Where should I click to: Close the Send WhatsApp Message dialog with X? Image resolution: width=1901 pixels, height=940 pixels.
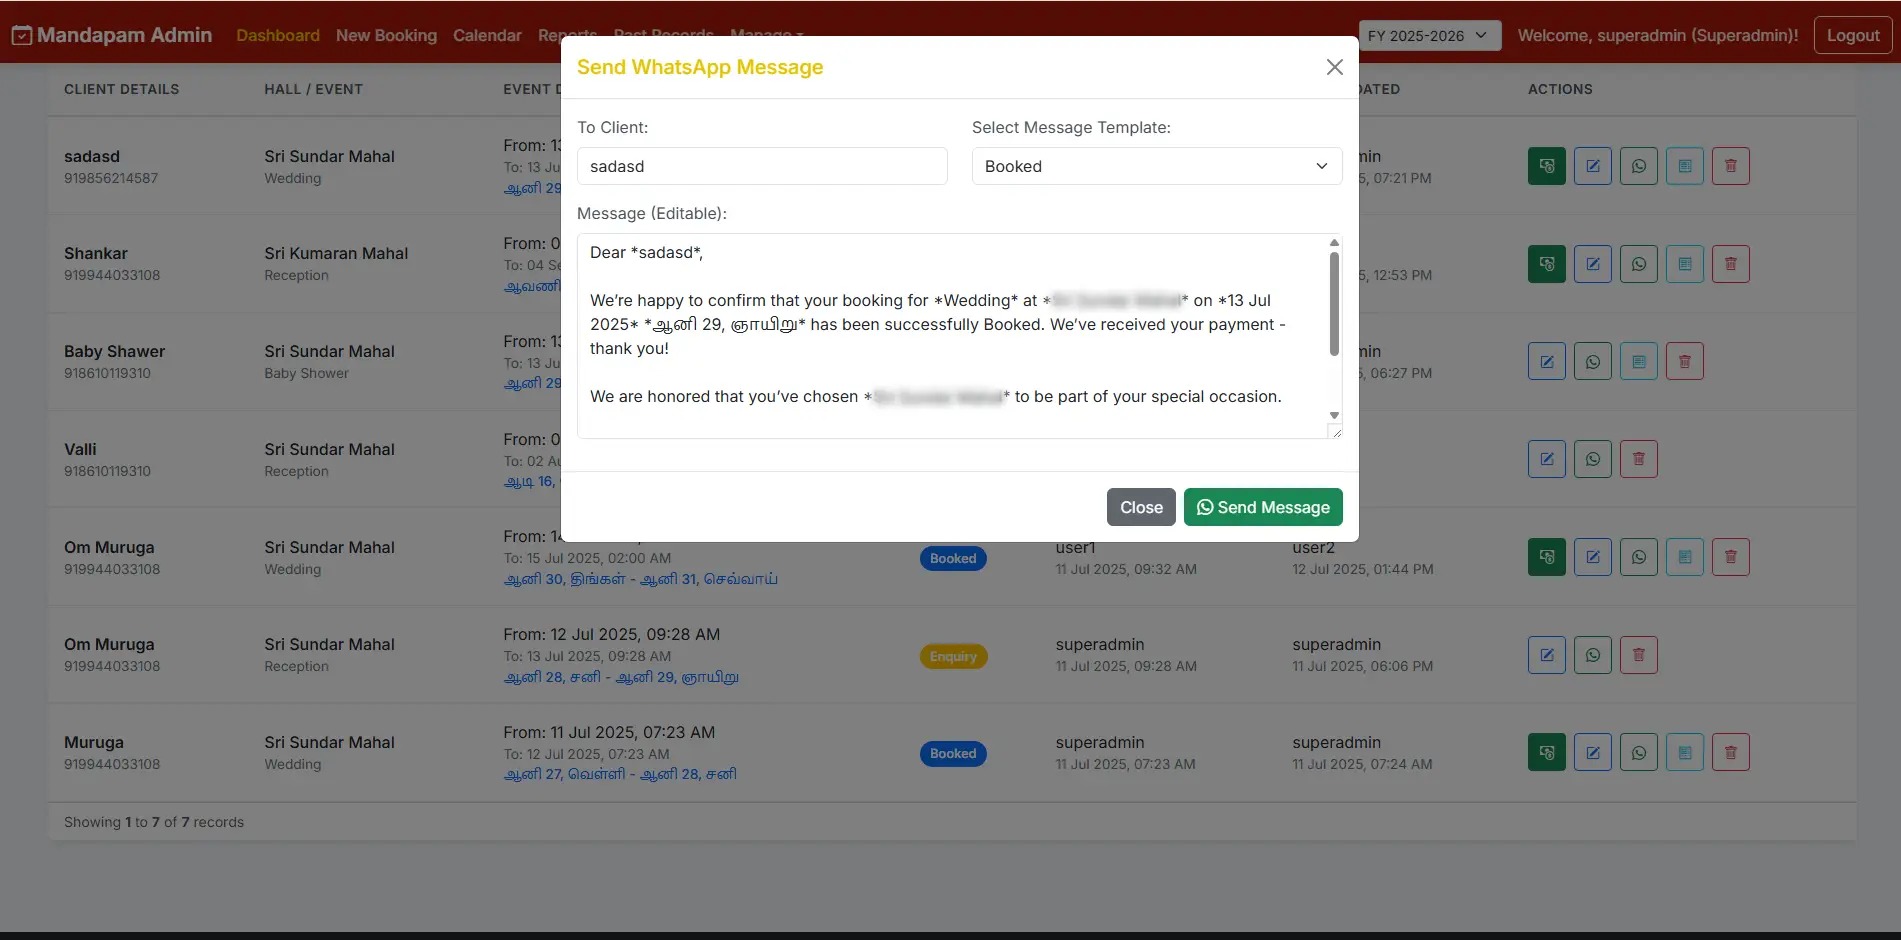click(x=1334, y=67)
